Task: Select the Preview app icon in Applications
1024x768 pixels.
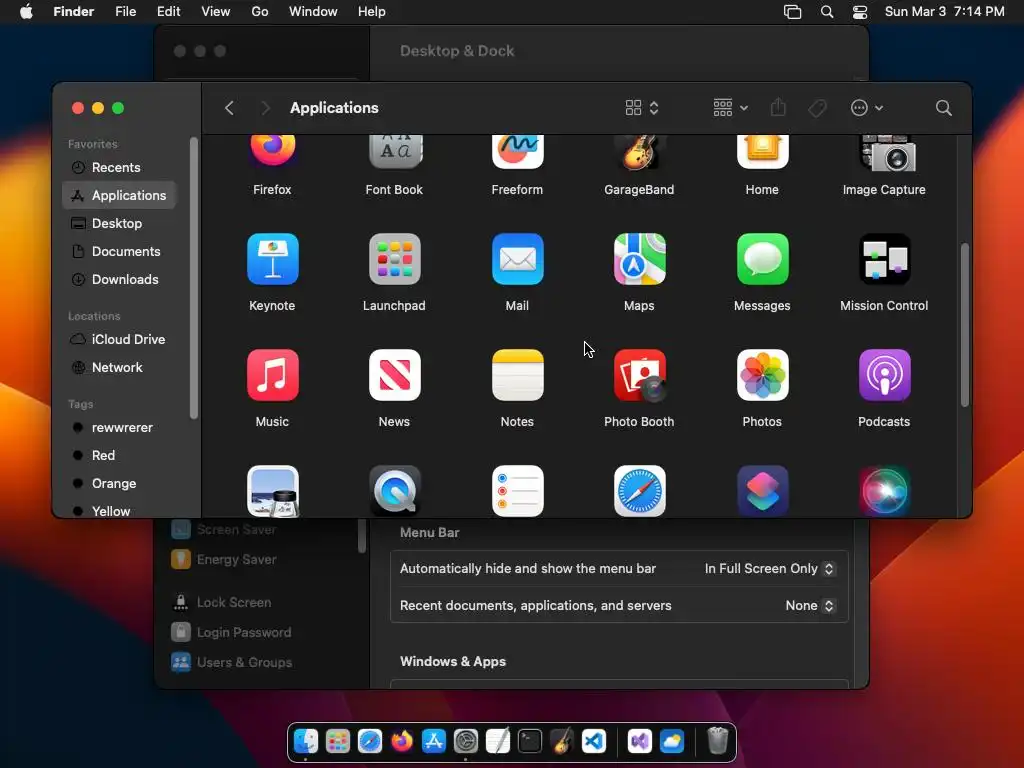Action: pos(272,490)
